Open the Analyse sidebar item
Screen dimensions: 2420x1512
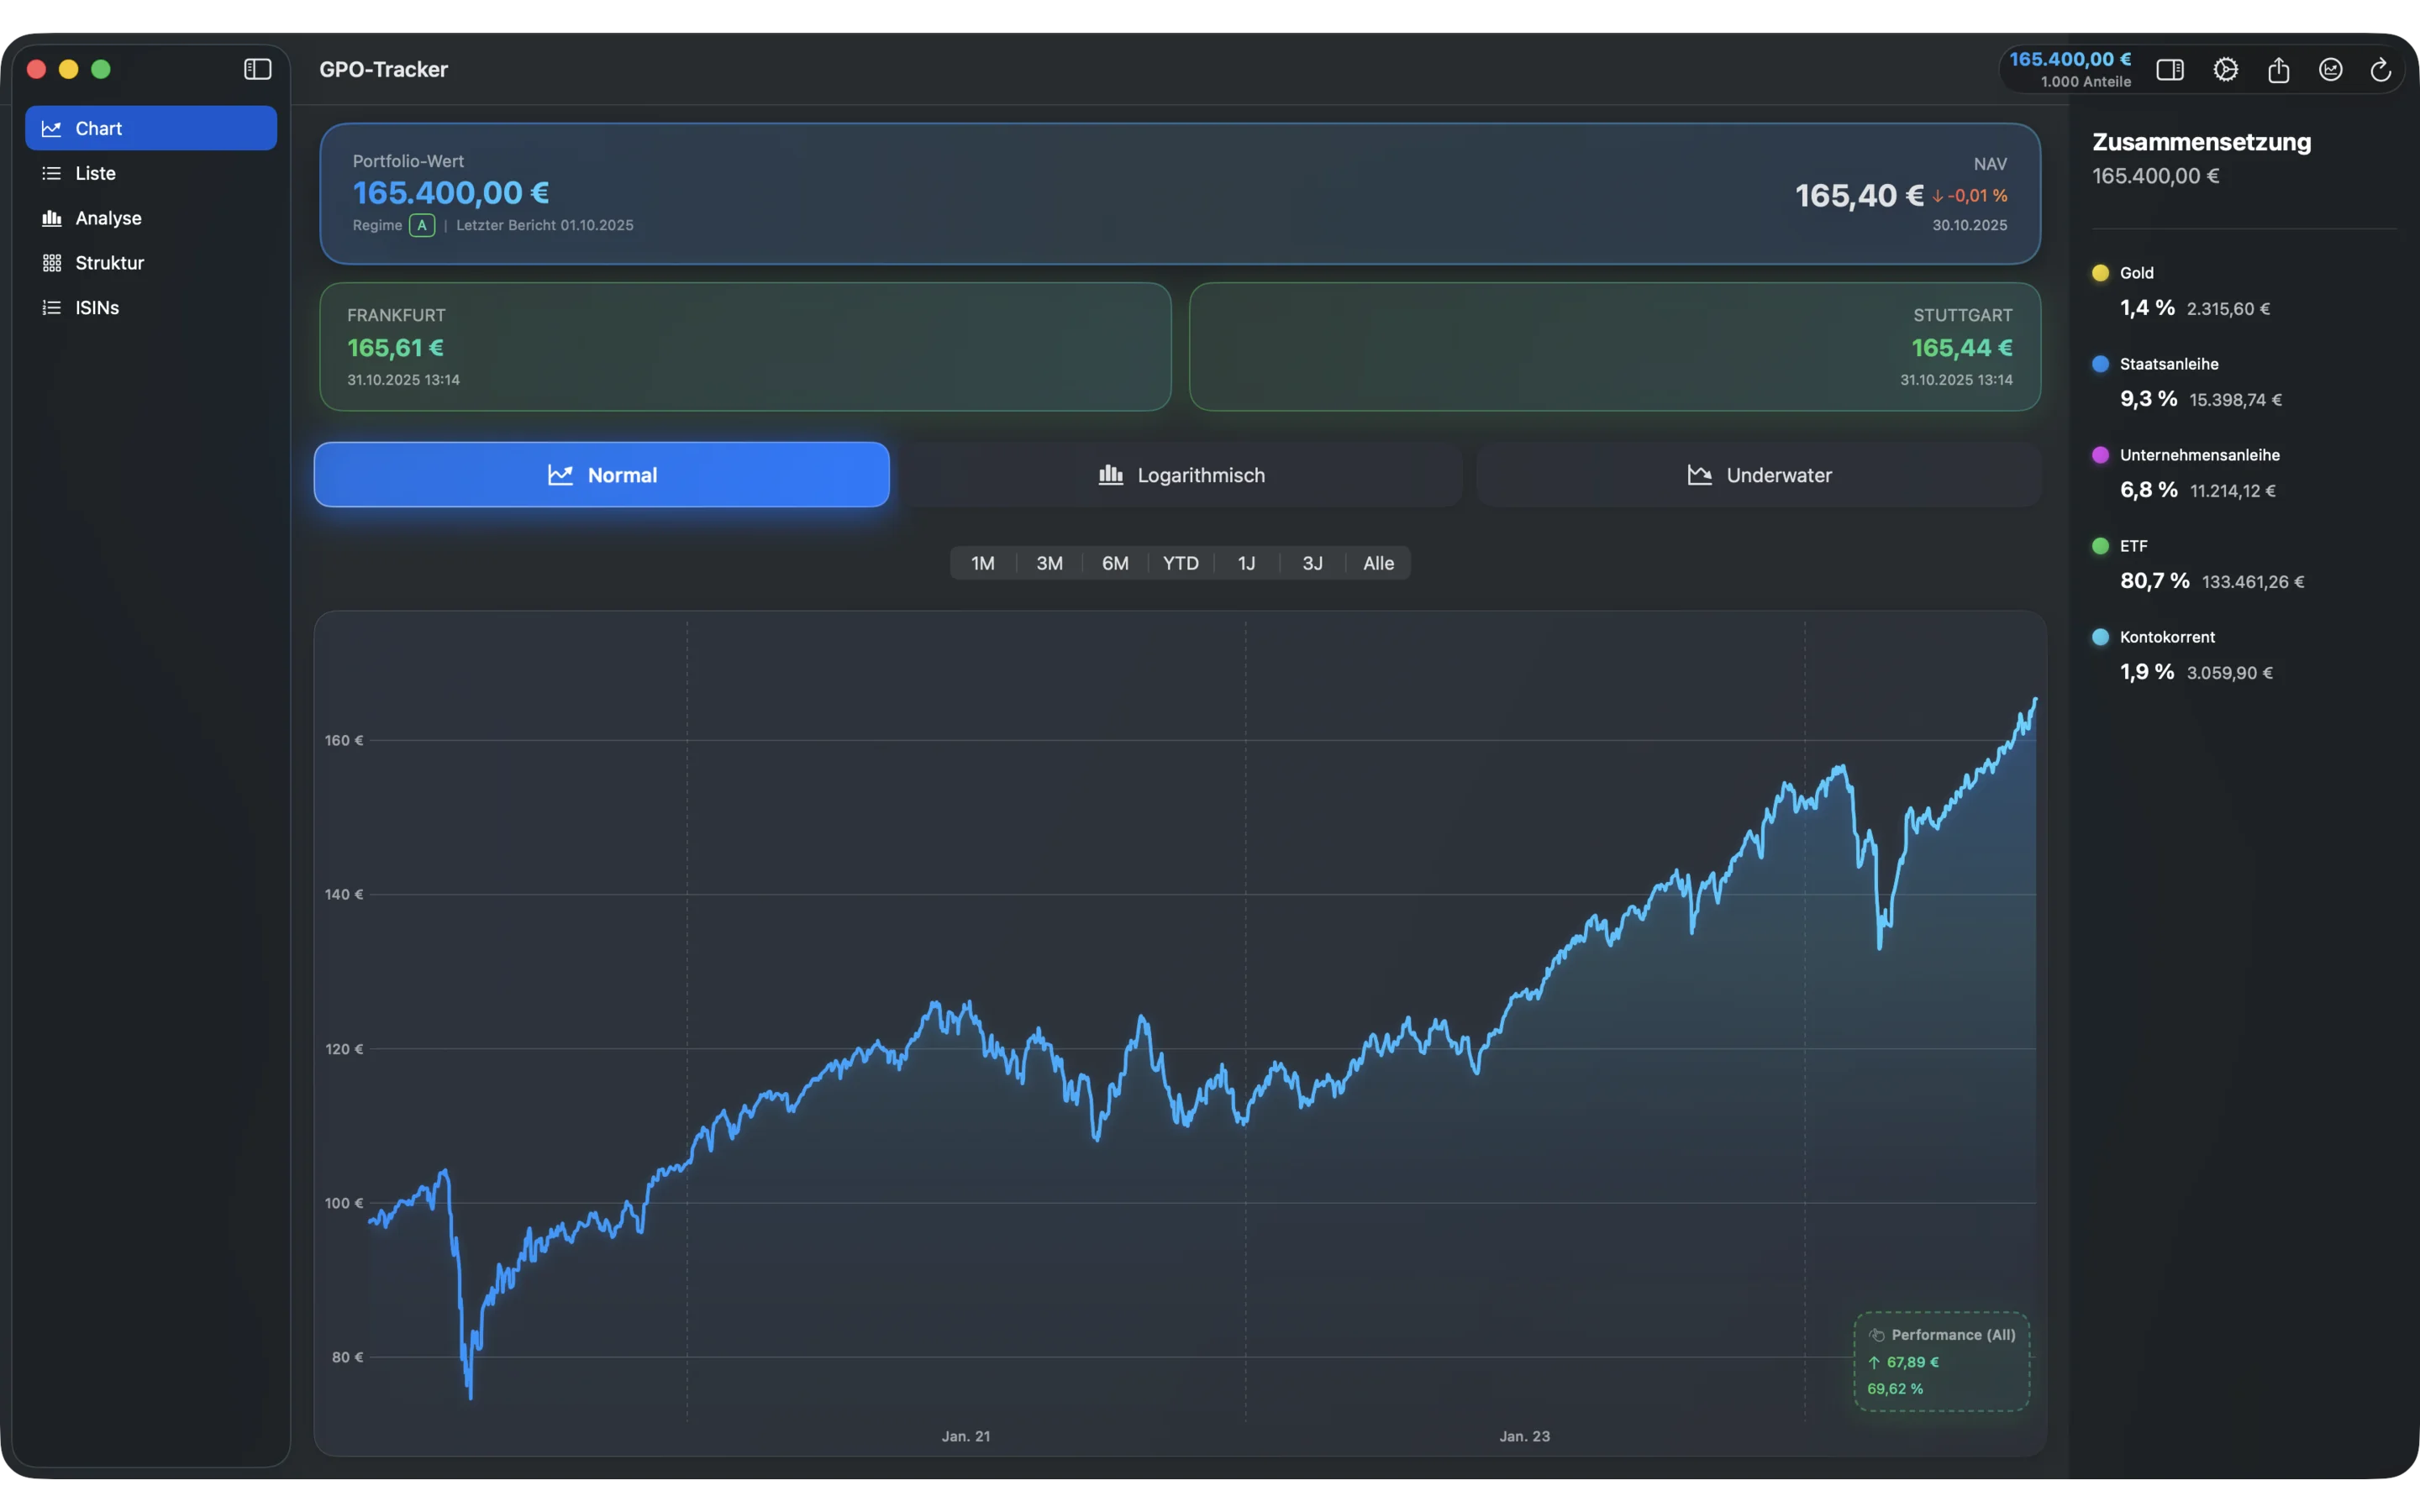point(108,218)
